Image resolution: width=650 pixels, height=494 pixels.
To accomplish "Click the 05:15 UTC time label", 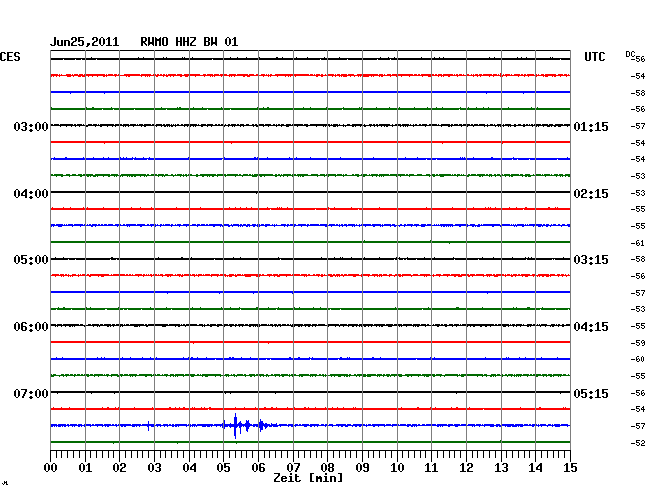I will coord(591,393).
